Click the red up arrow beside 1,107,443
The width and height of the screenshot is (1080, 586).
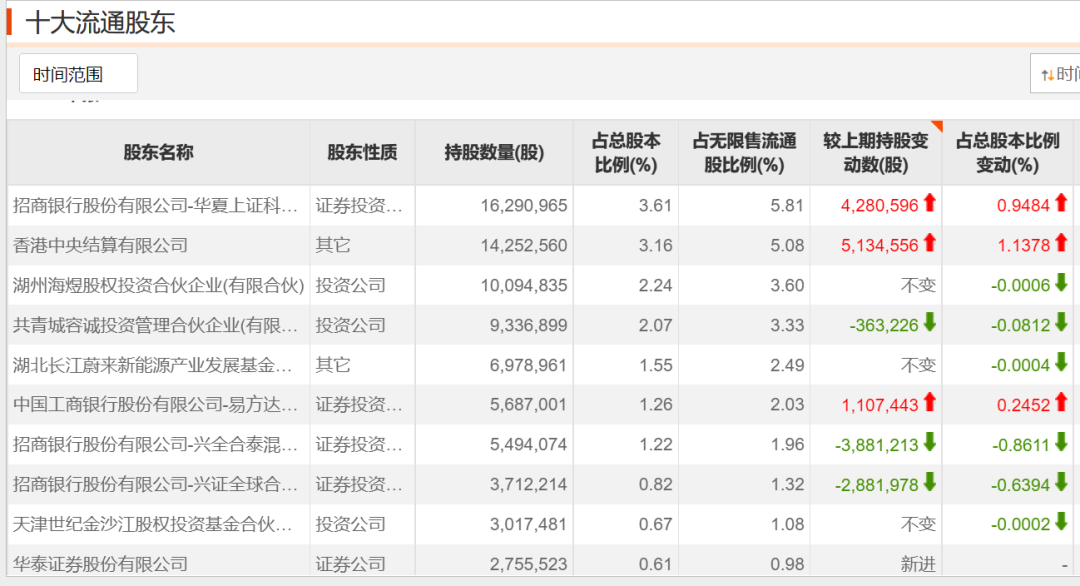point(929,402)
